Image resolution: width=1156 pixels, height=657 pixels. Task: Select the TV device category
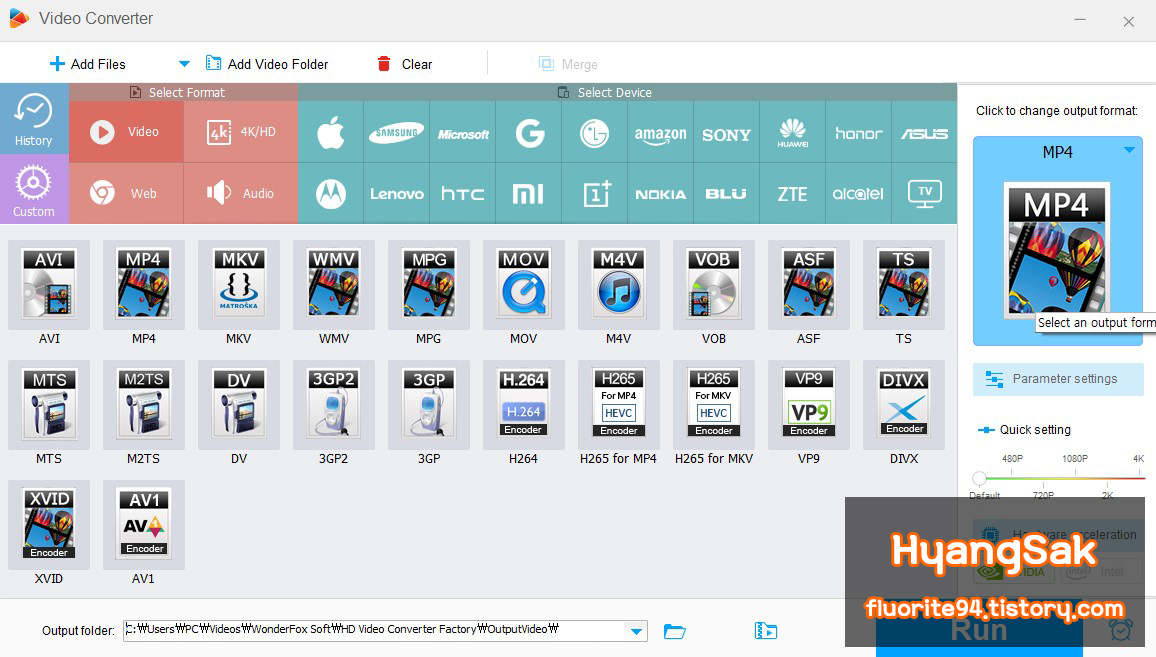(x=925, y=194)
